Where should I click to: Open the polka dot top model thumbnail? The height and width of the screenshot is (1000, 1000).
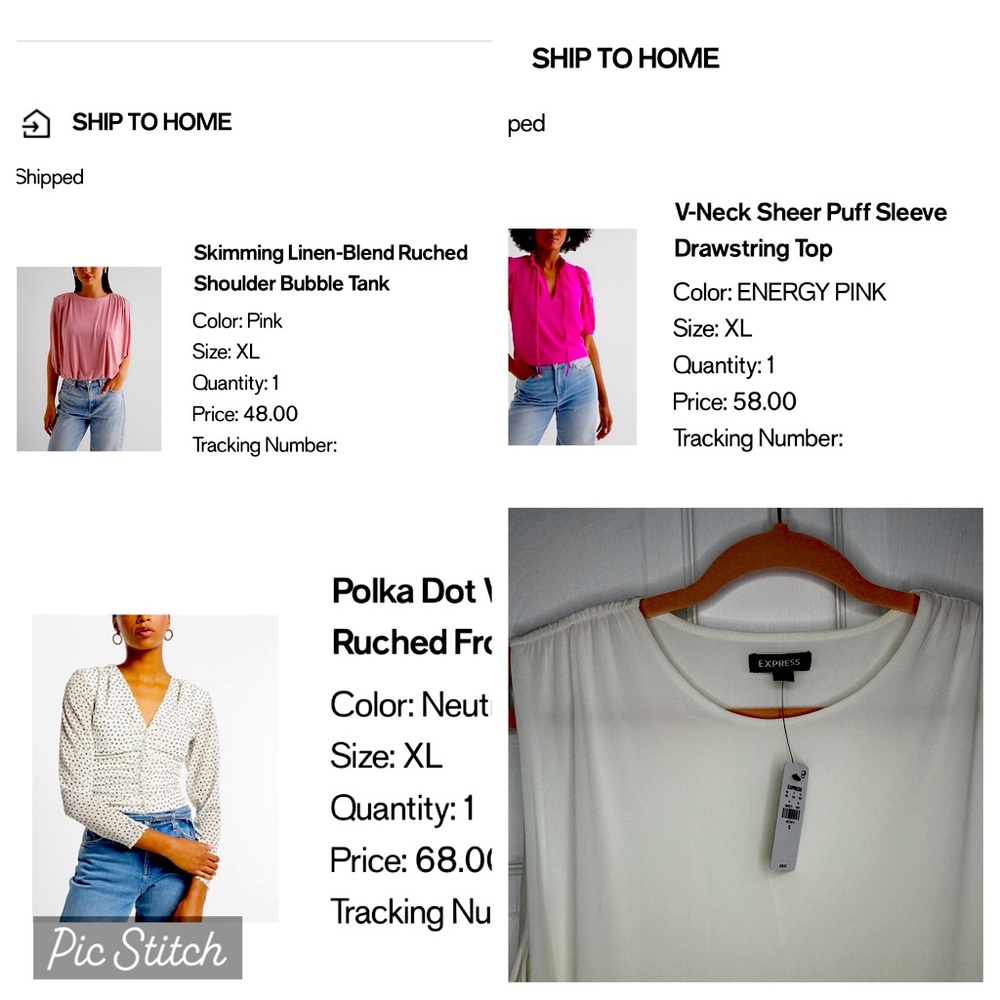[x=155, y=768]
